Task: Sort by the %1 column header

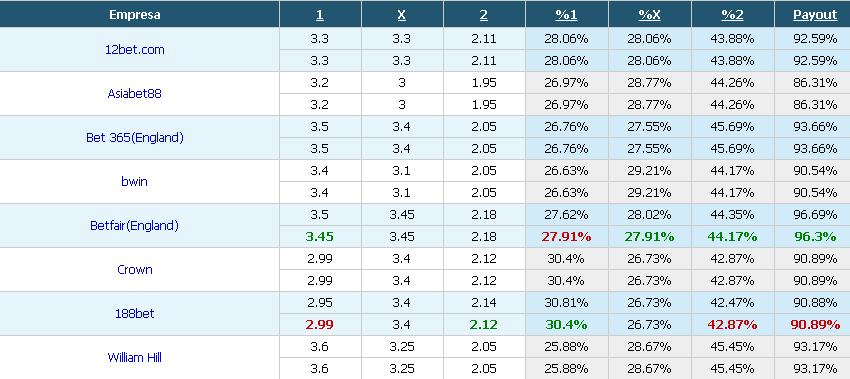Action: 566,15
